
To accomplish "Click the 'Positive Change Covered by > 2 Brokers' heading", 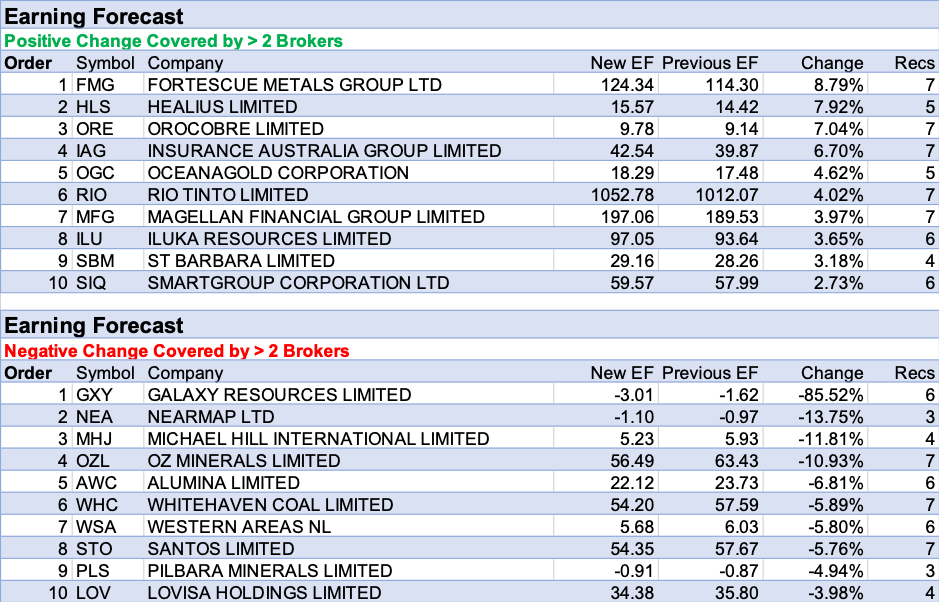I will pos(174,41).
